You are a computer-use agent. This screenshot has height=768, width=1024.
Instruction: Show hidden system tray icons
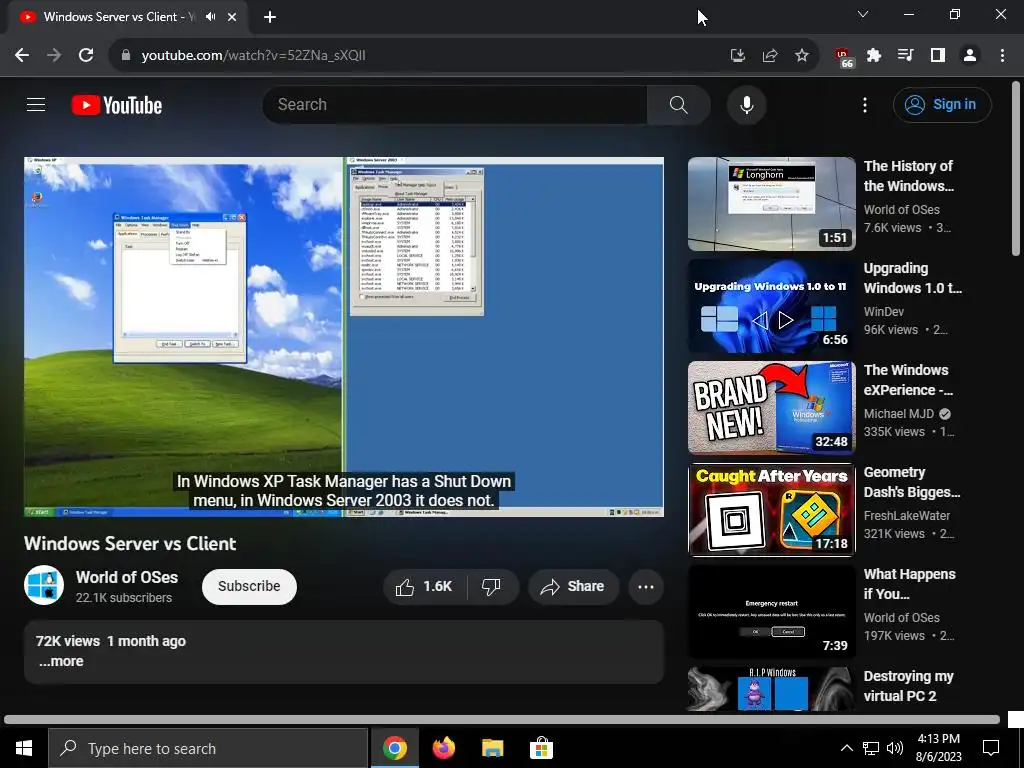click(x=846, y=748)
